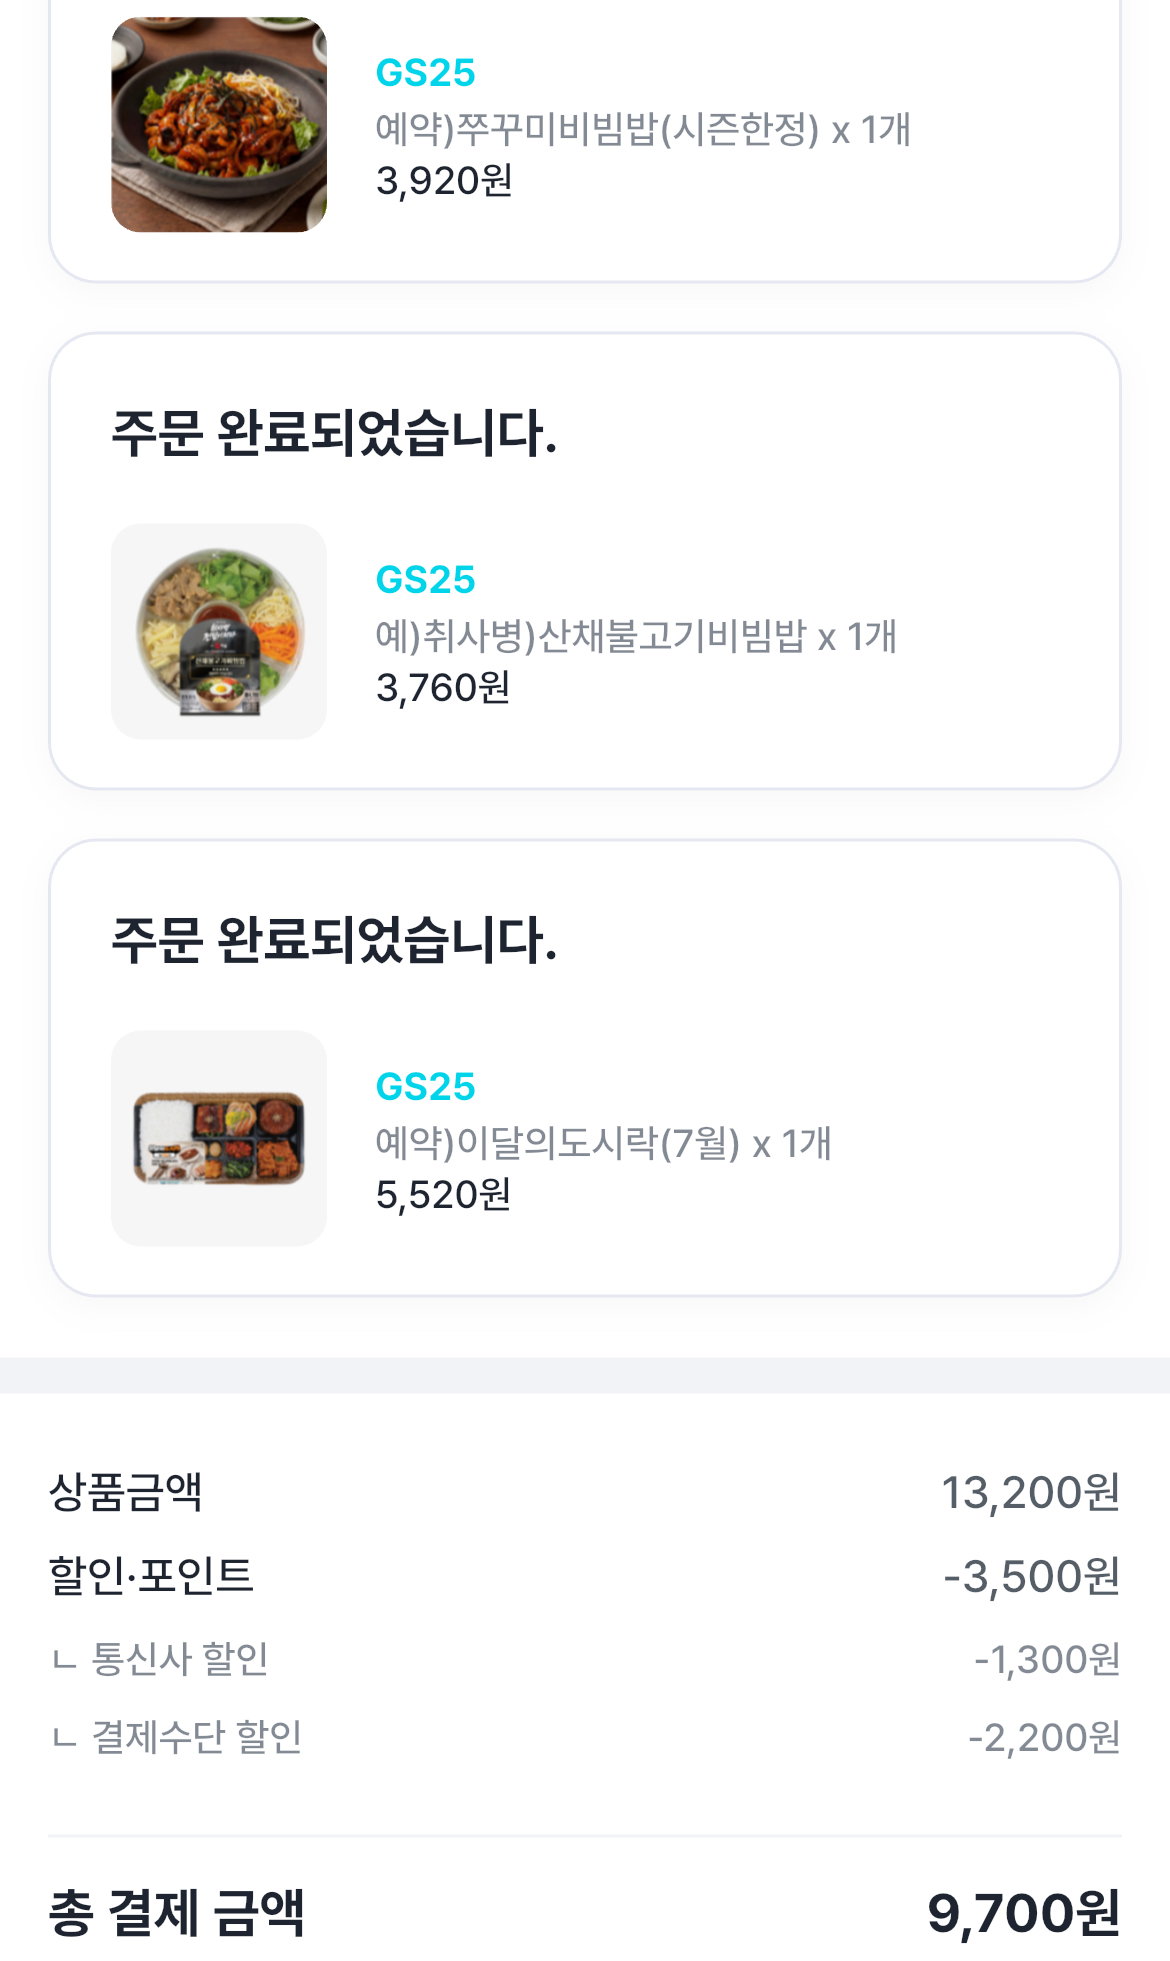This screenshot has width=1170, height=1961.
Task: Click the third 주문 완료되었습니다 heading
Action: (x=334, y=941)
